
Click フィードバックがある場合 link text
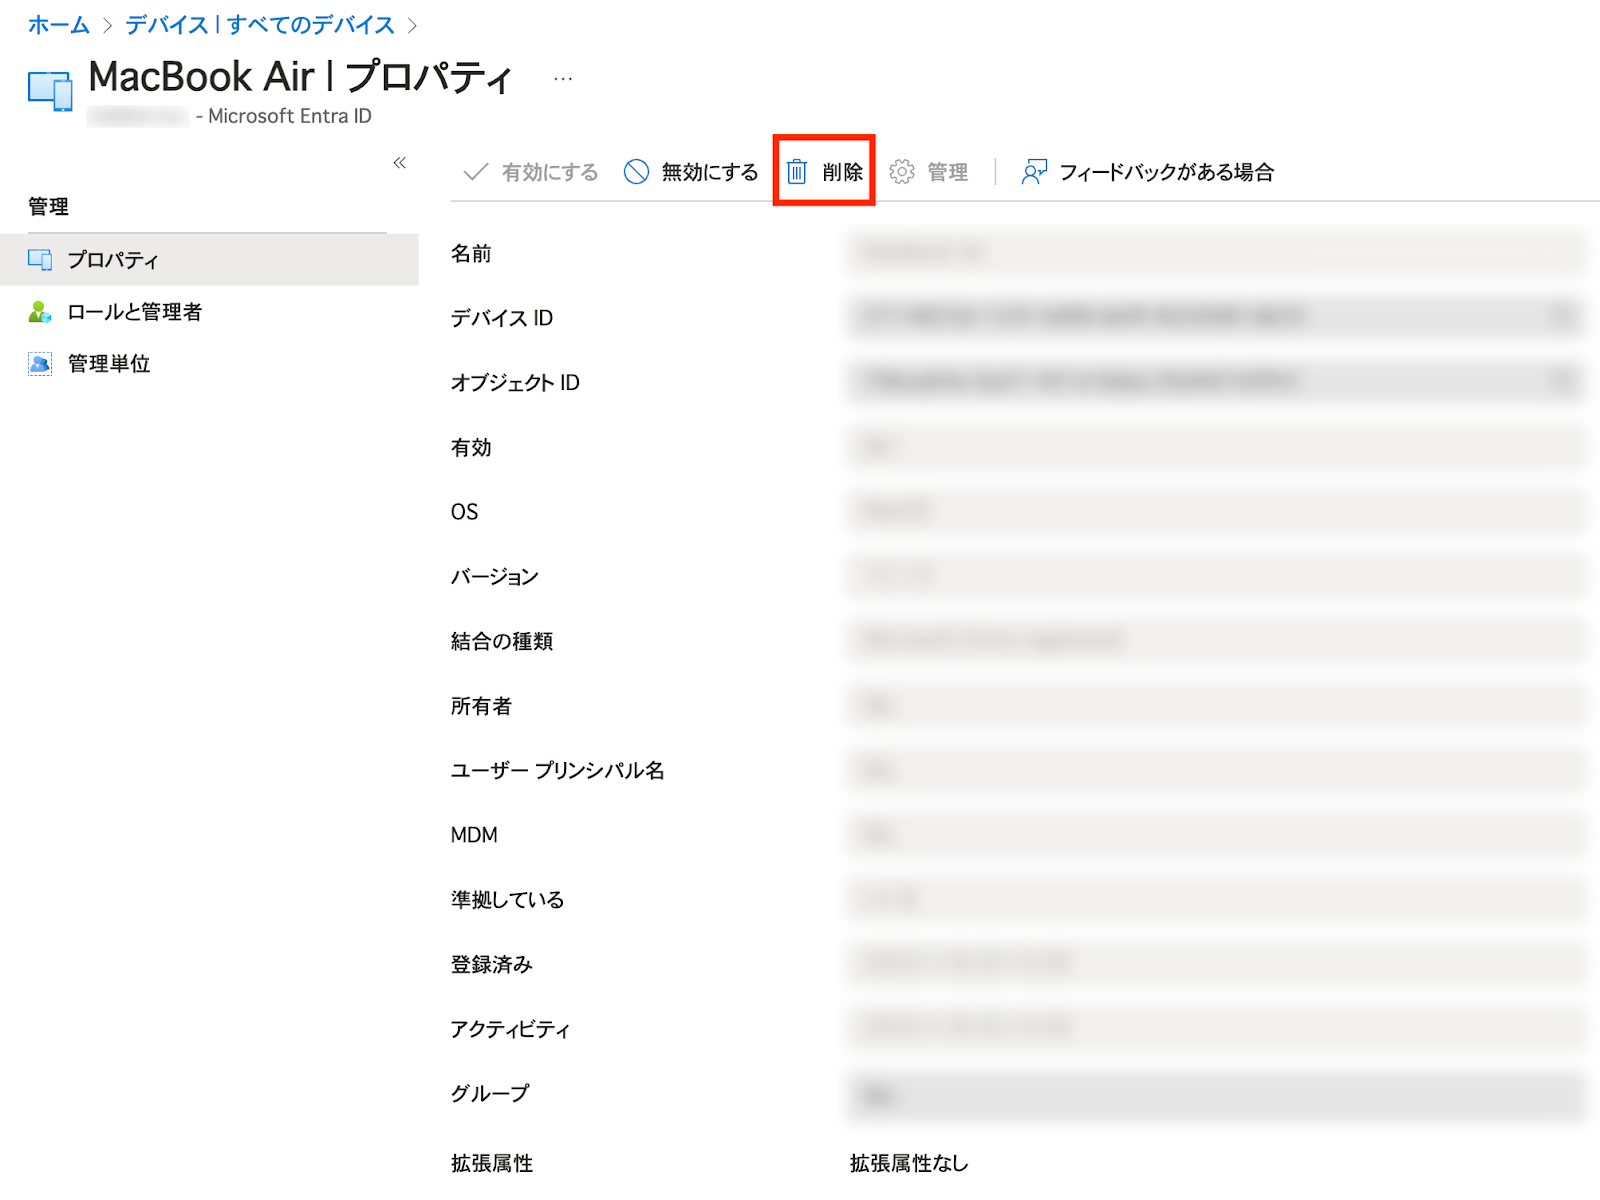coord(1167,172)
